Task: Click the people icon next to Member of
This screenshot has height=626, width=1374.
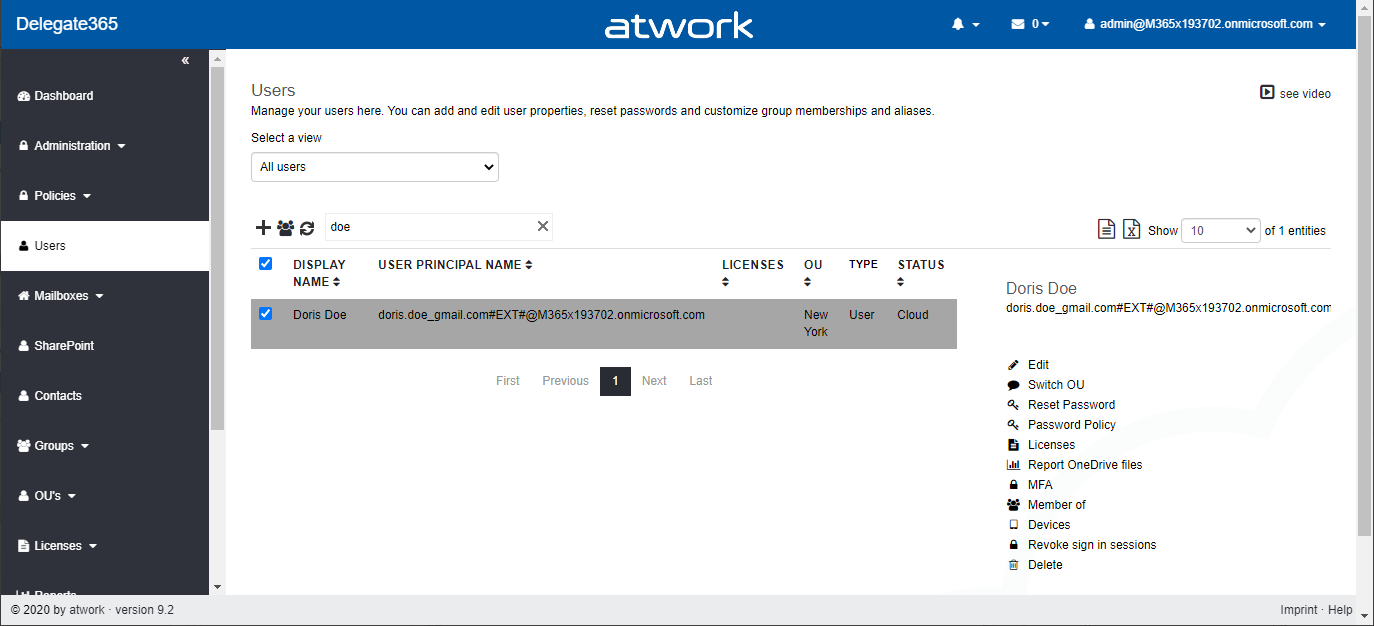Action: pos(1013,505)
